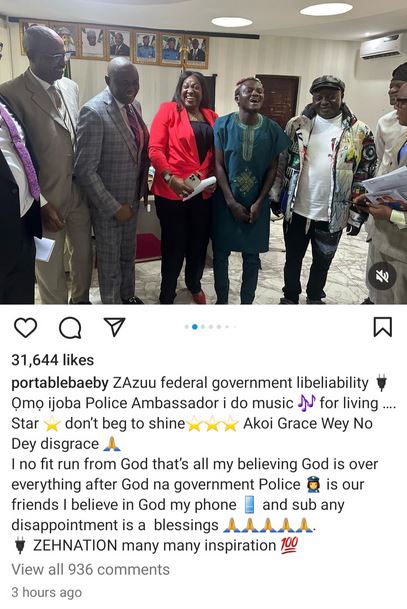This screenshot has height=609, width=407.
Task: View all 936 comments
Action: pyautogui.click(x=90, y=569)
